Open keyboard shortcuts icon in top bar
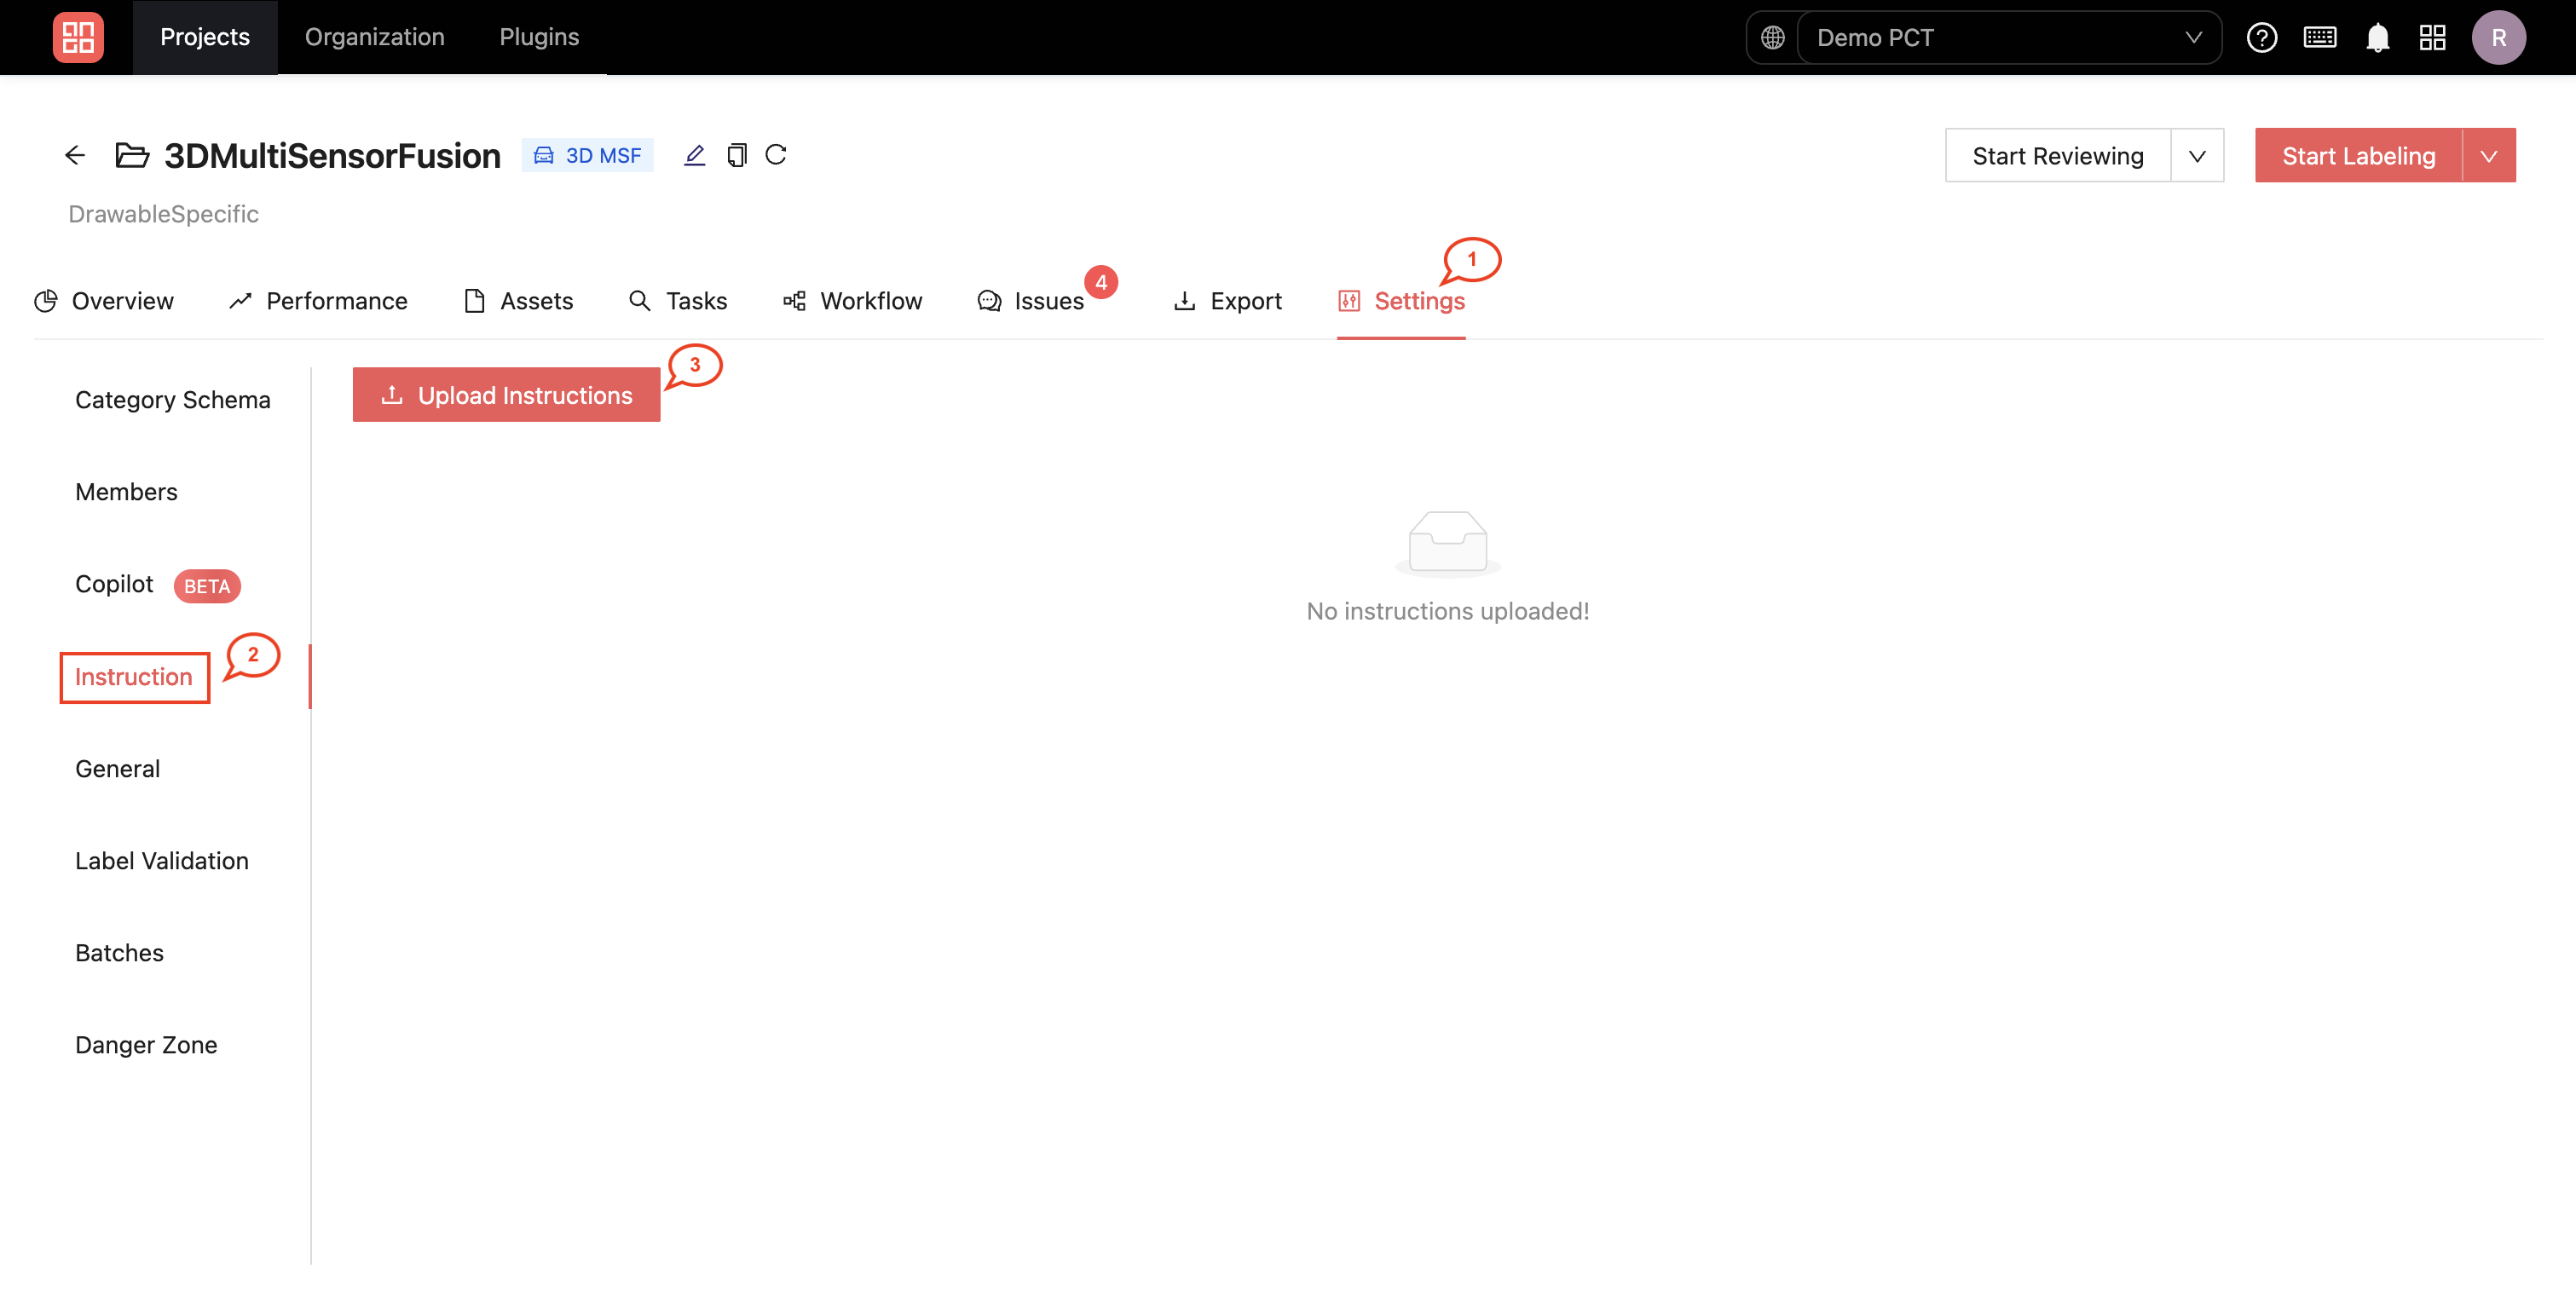The image size is (2576, 1309). (2319, 38)
